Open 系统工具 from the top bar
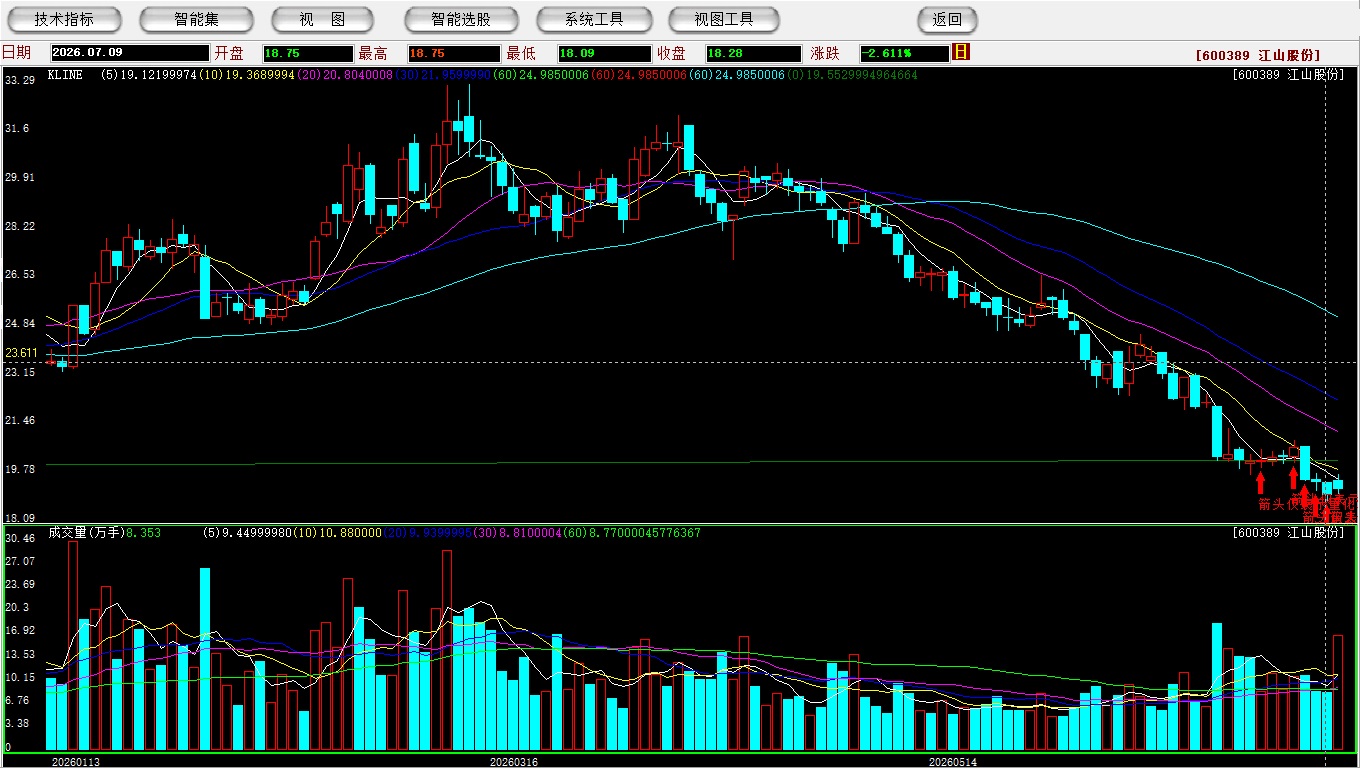 [x=594, y=19]
